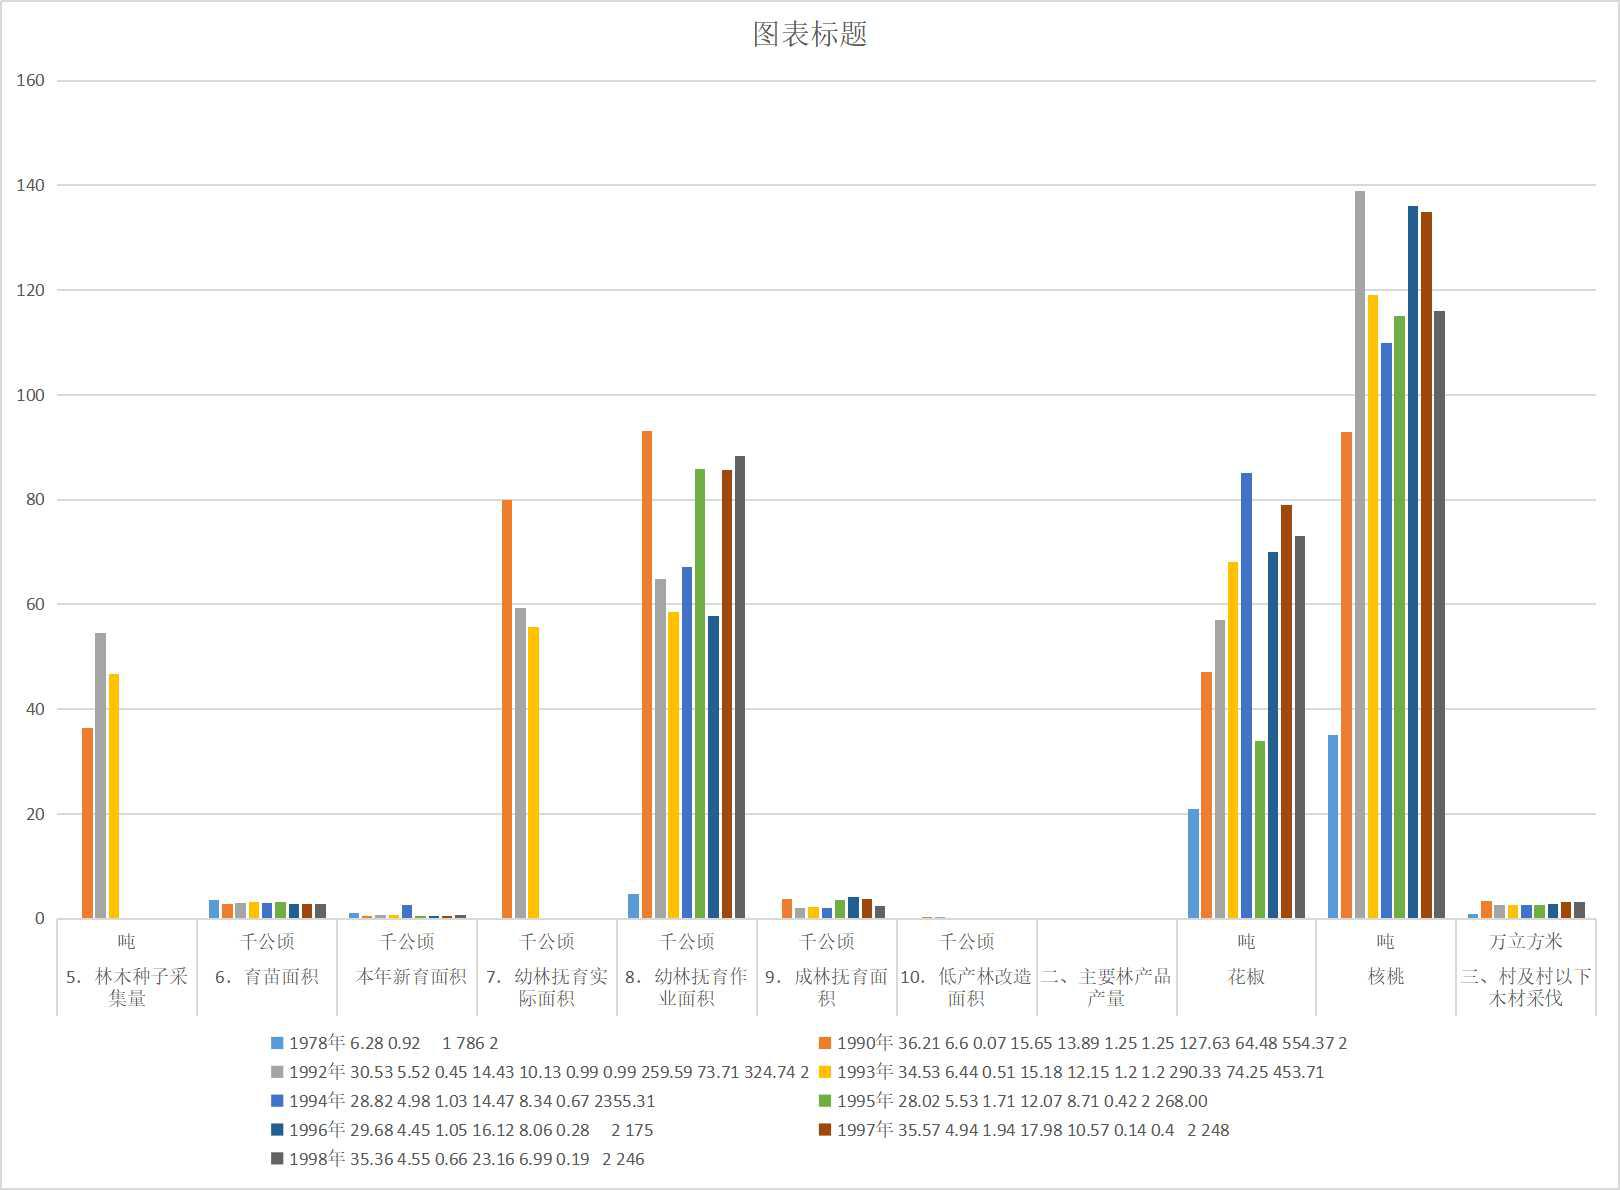Click the y-axis label 120
The image size is (1620, 1190).
[30, 290]
